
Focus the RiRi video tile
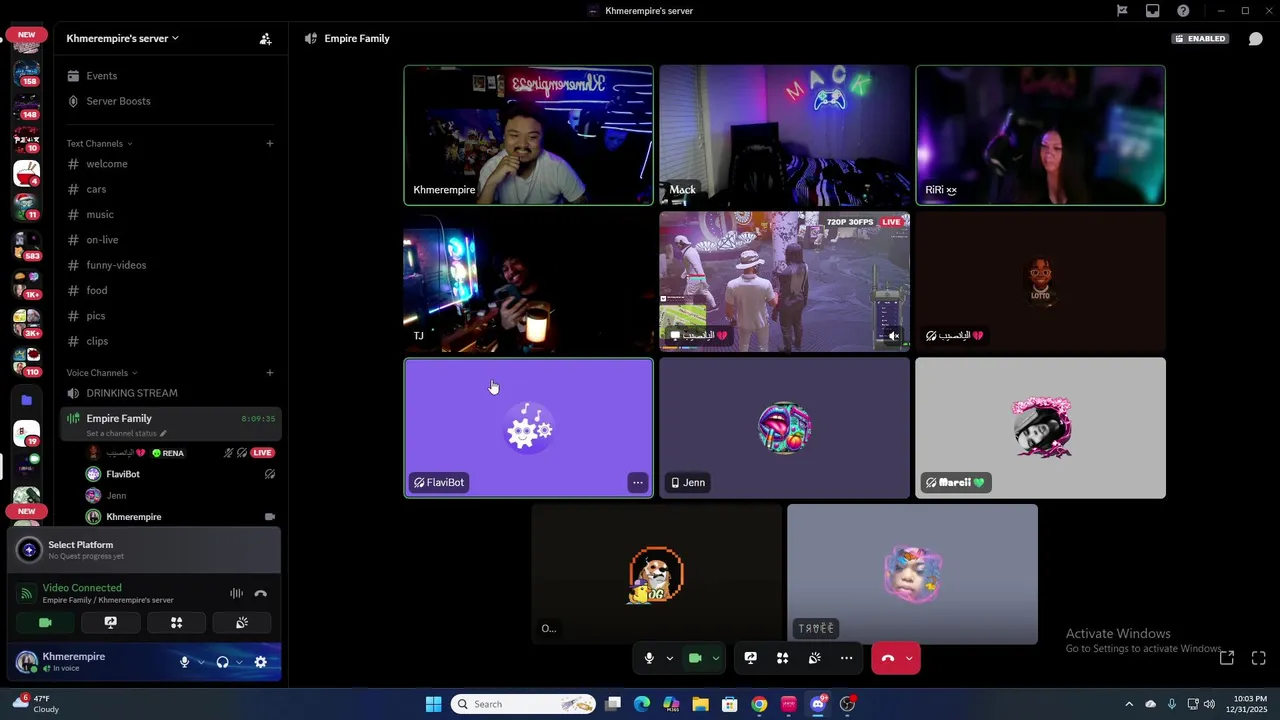click(1040, 135)
